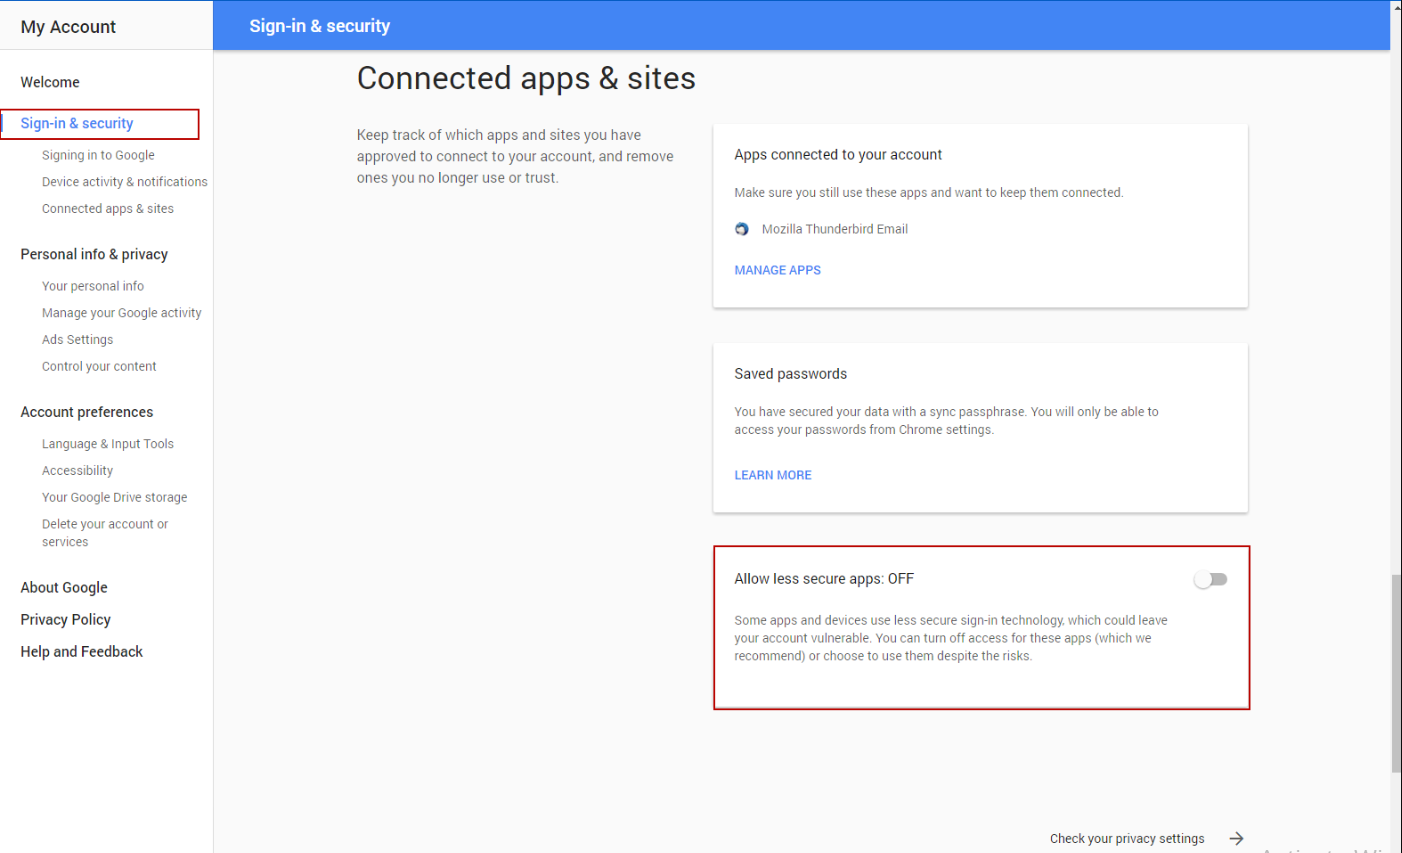Go to Signing in to Google
The image size is (1402, 853).
click(98, 155)
